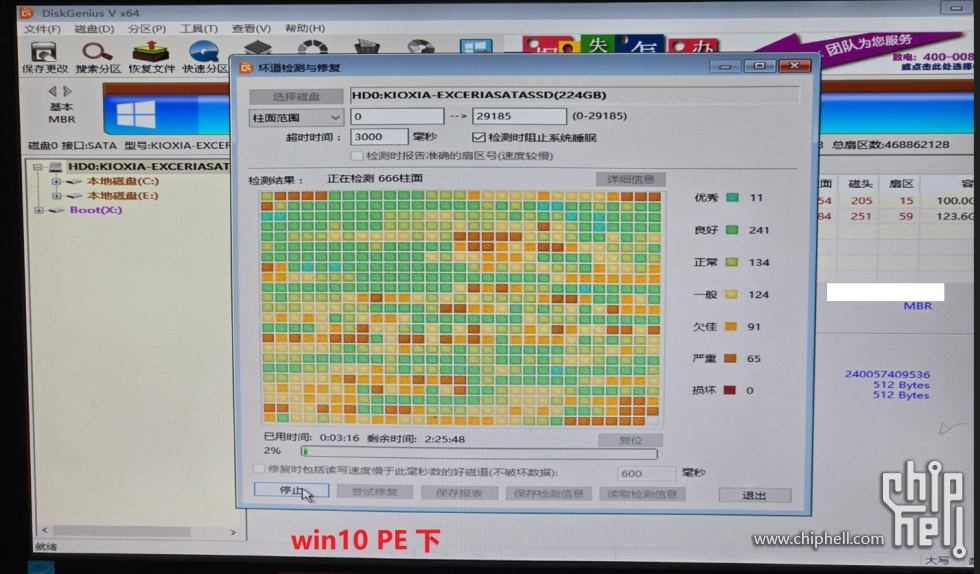Open the 分区(P) menu
The height and width of the screenshot is (574, 980).
pos(147,29)
